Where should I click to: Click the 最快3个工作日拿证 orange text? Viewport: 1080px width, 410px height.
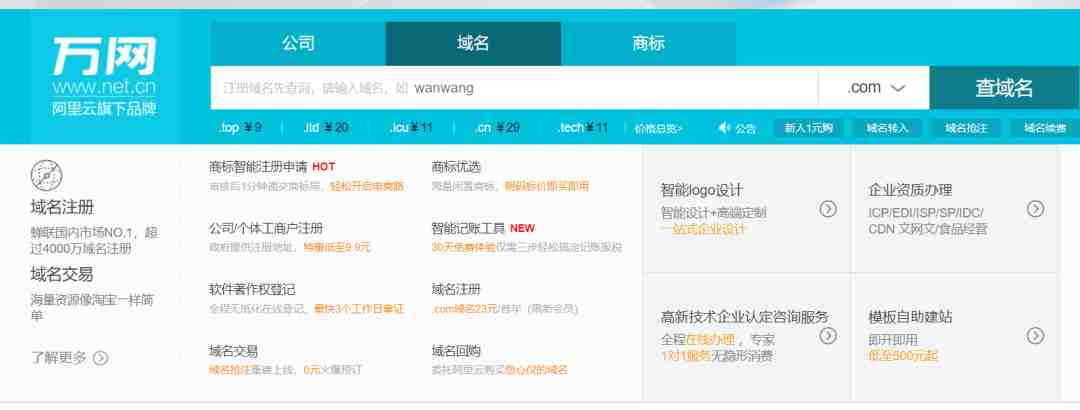pyautogui.click(x=360, y=309)
